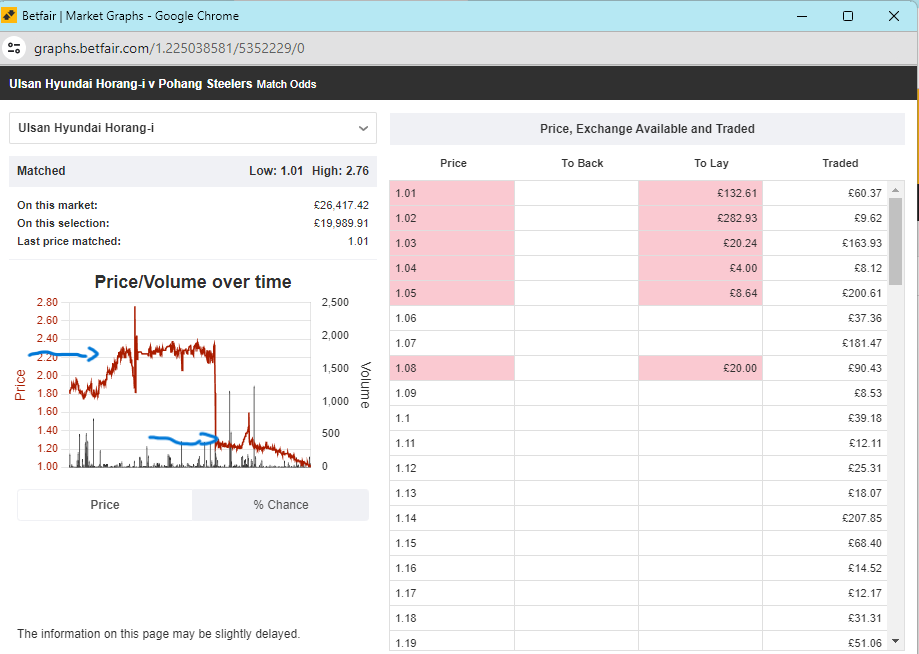Click the scrollbar down arrow in price table
This screenshot has width=919, height=654.
[895, 641]
